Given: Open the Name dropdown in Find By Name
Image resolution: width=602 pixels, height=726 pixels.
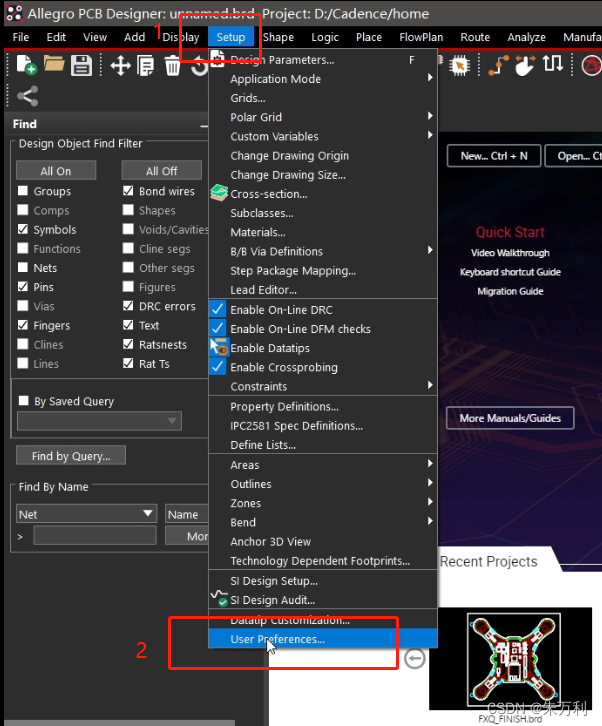Looking at the screenshot, I should click(x=187, y=514).
